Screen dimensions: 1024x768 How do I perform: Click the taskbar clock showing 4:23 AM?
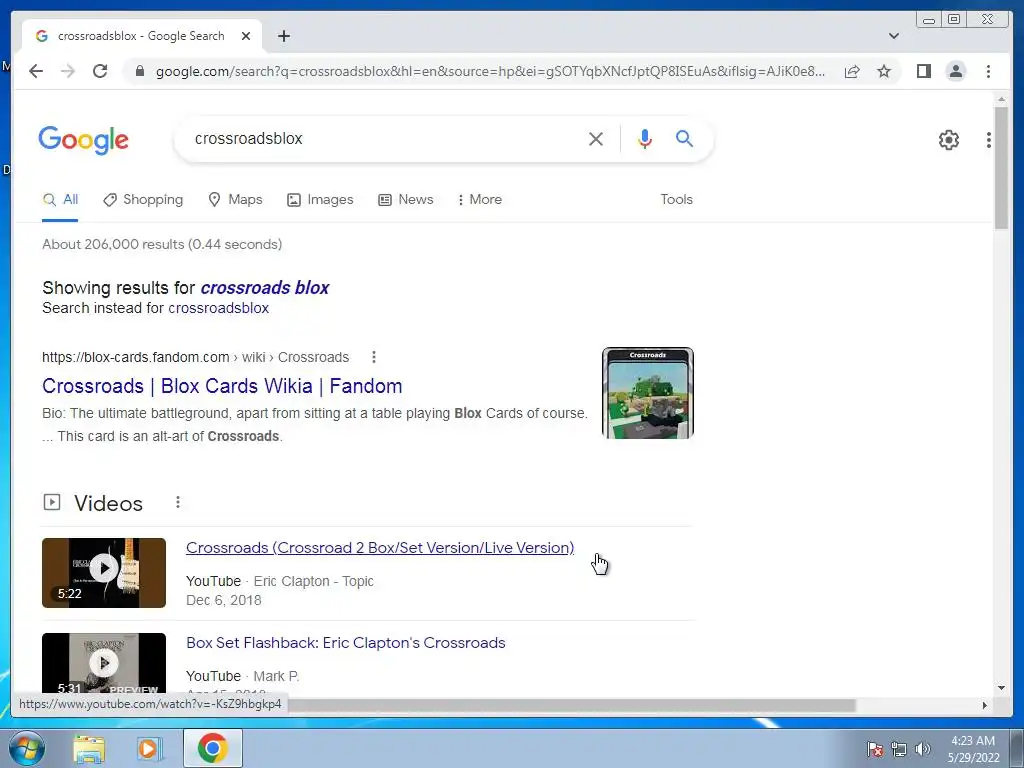coord(973,749)
